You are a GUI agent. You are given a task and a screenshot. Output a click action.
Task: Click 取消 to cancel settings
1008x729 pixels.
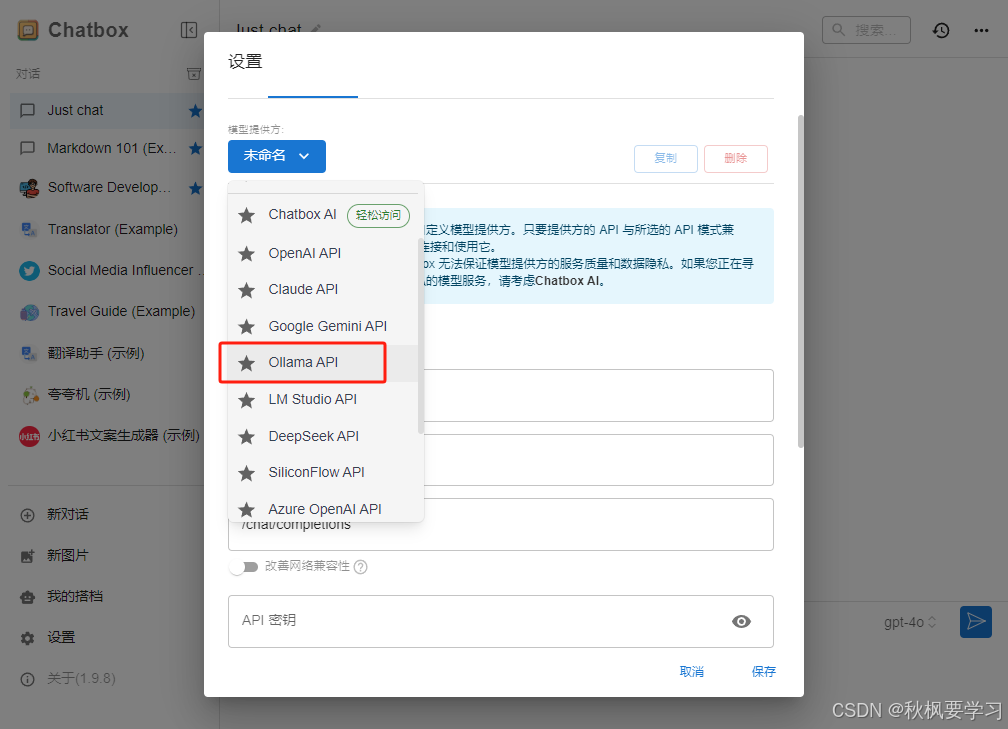coord(692,671)
